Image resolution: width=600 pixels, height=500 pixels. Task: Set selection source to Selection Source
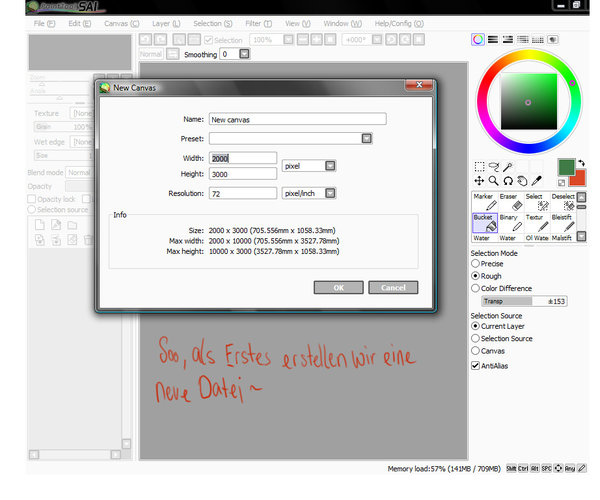pyautogui.click(x=502, y=338)
